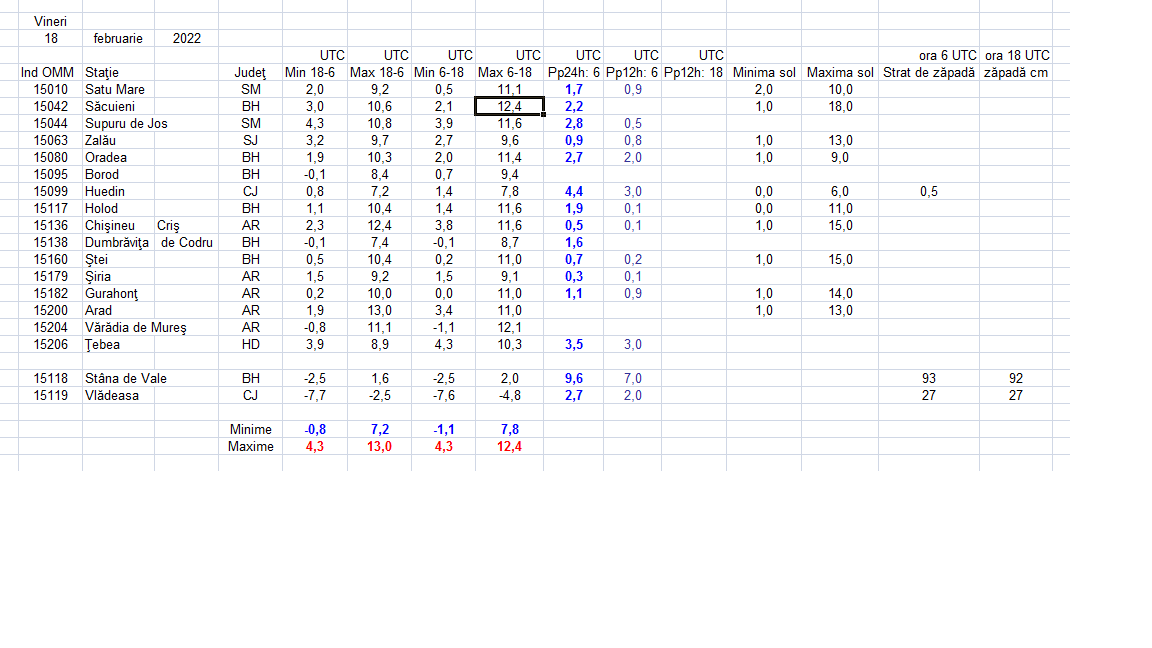Select Minima sol value 2,0 for Satu Mare
The image size is (1152, 648).
point(764,90)
